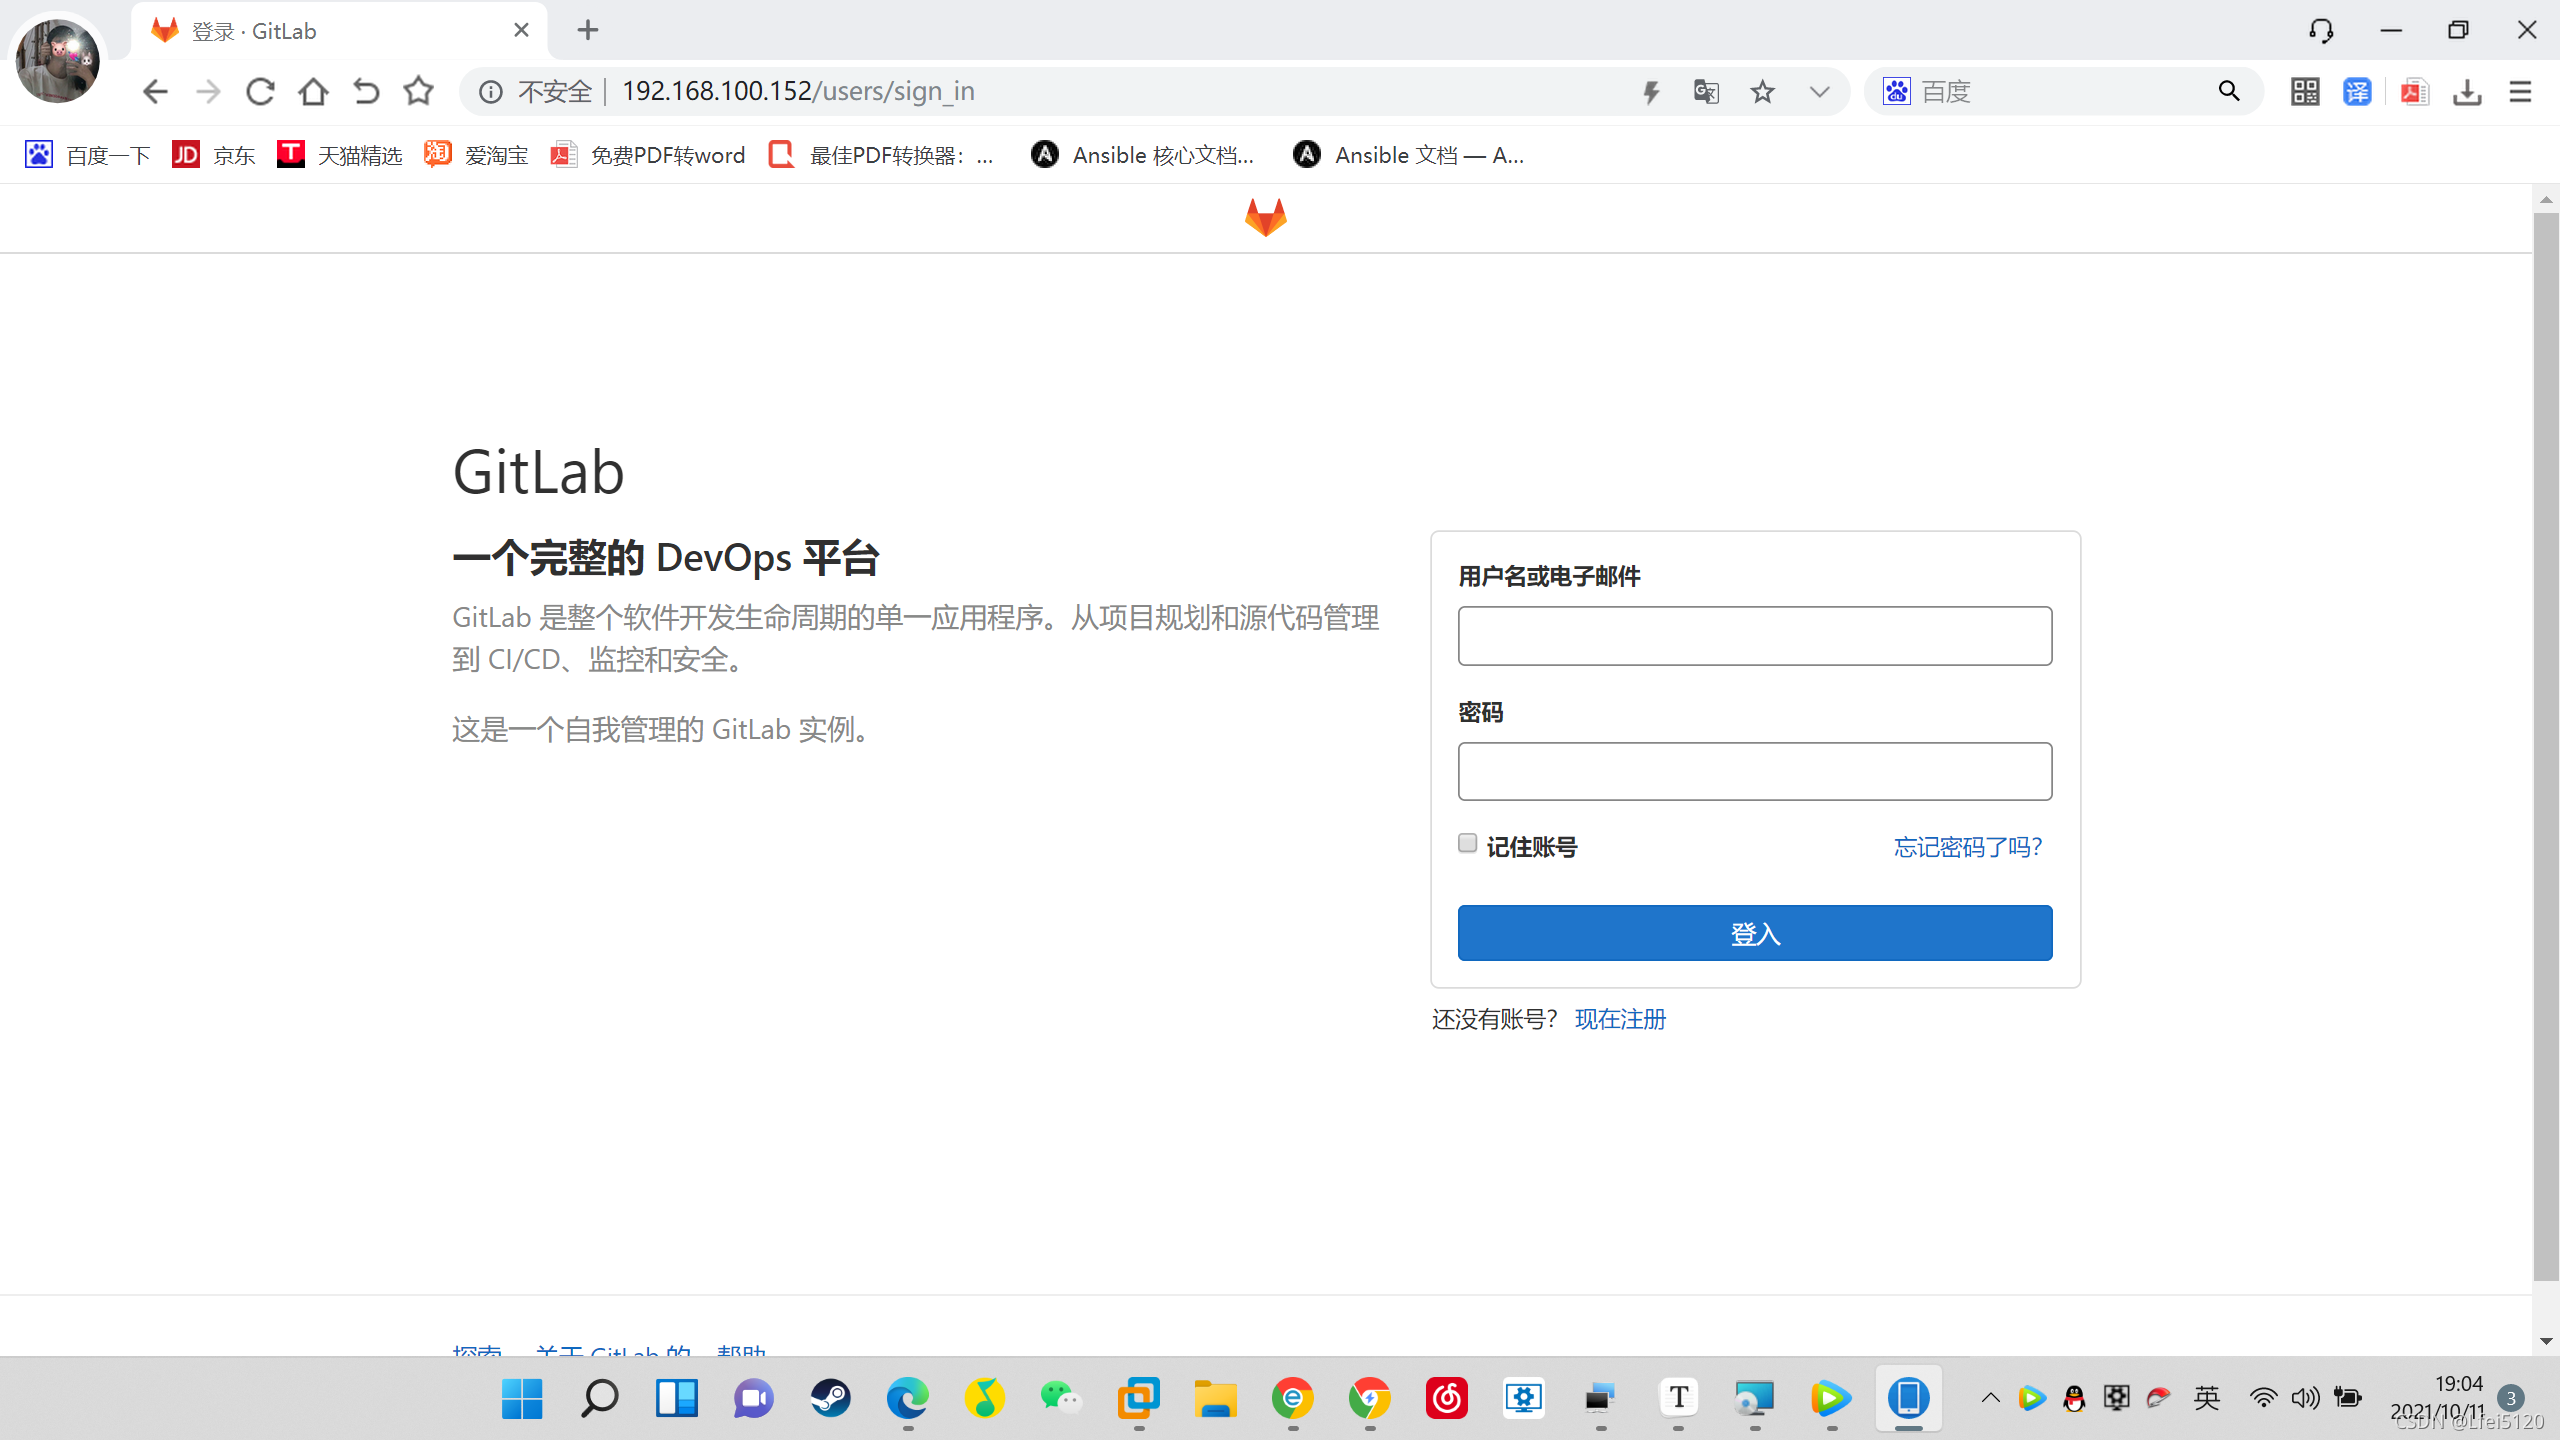Open the downloads icon
2560x1440 pixels.
coord(2467,92)
